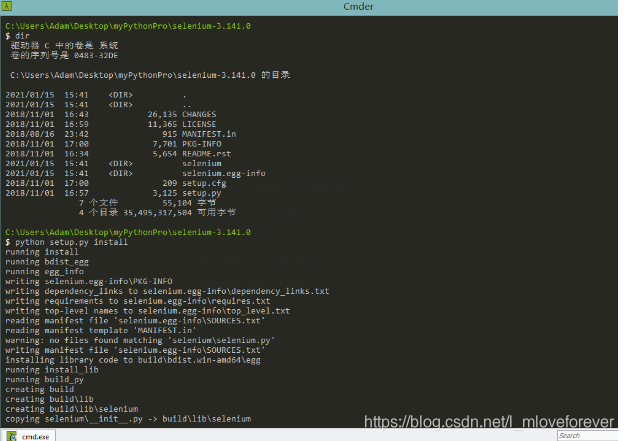Screen dimensions: 625x441
Task: Select the cmd.exe console tab
Action: click(28, 436)
